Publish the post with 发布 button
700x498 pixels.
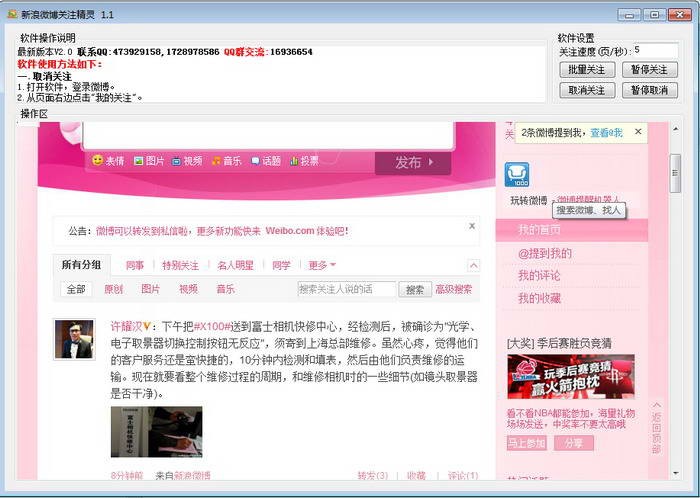pos(413,162)
